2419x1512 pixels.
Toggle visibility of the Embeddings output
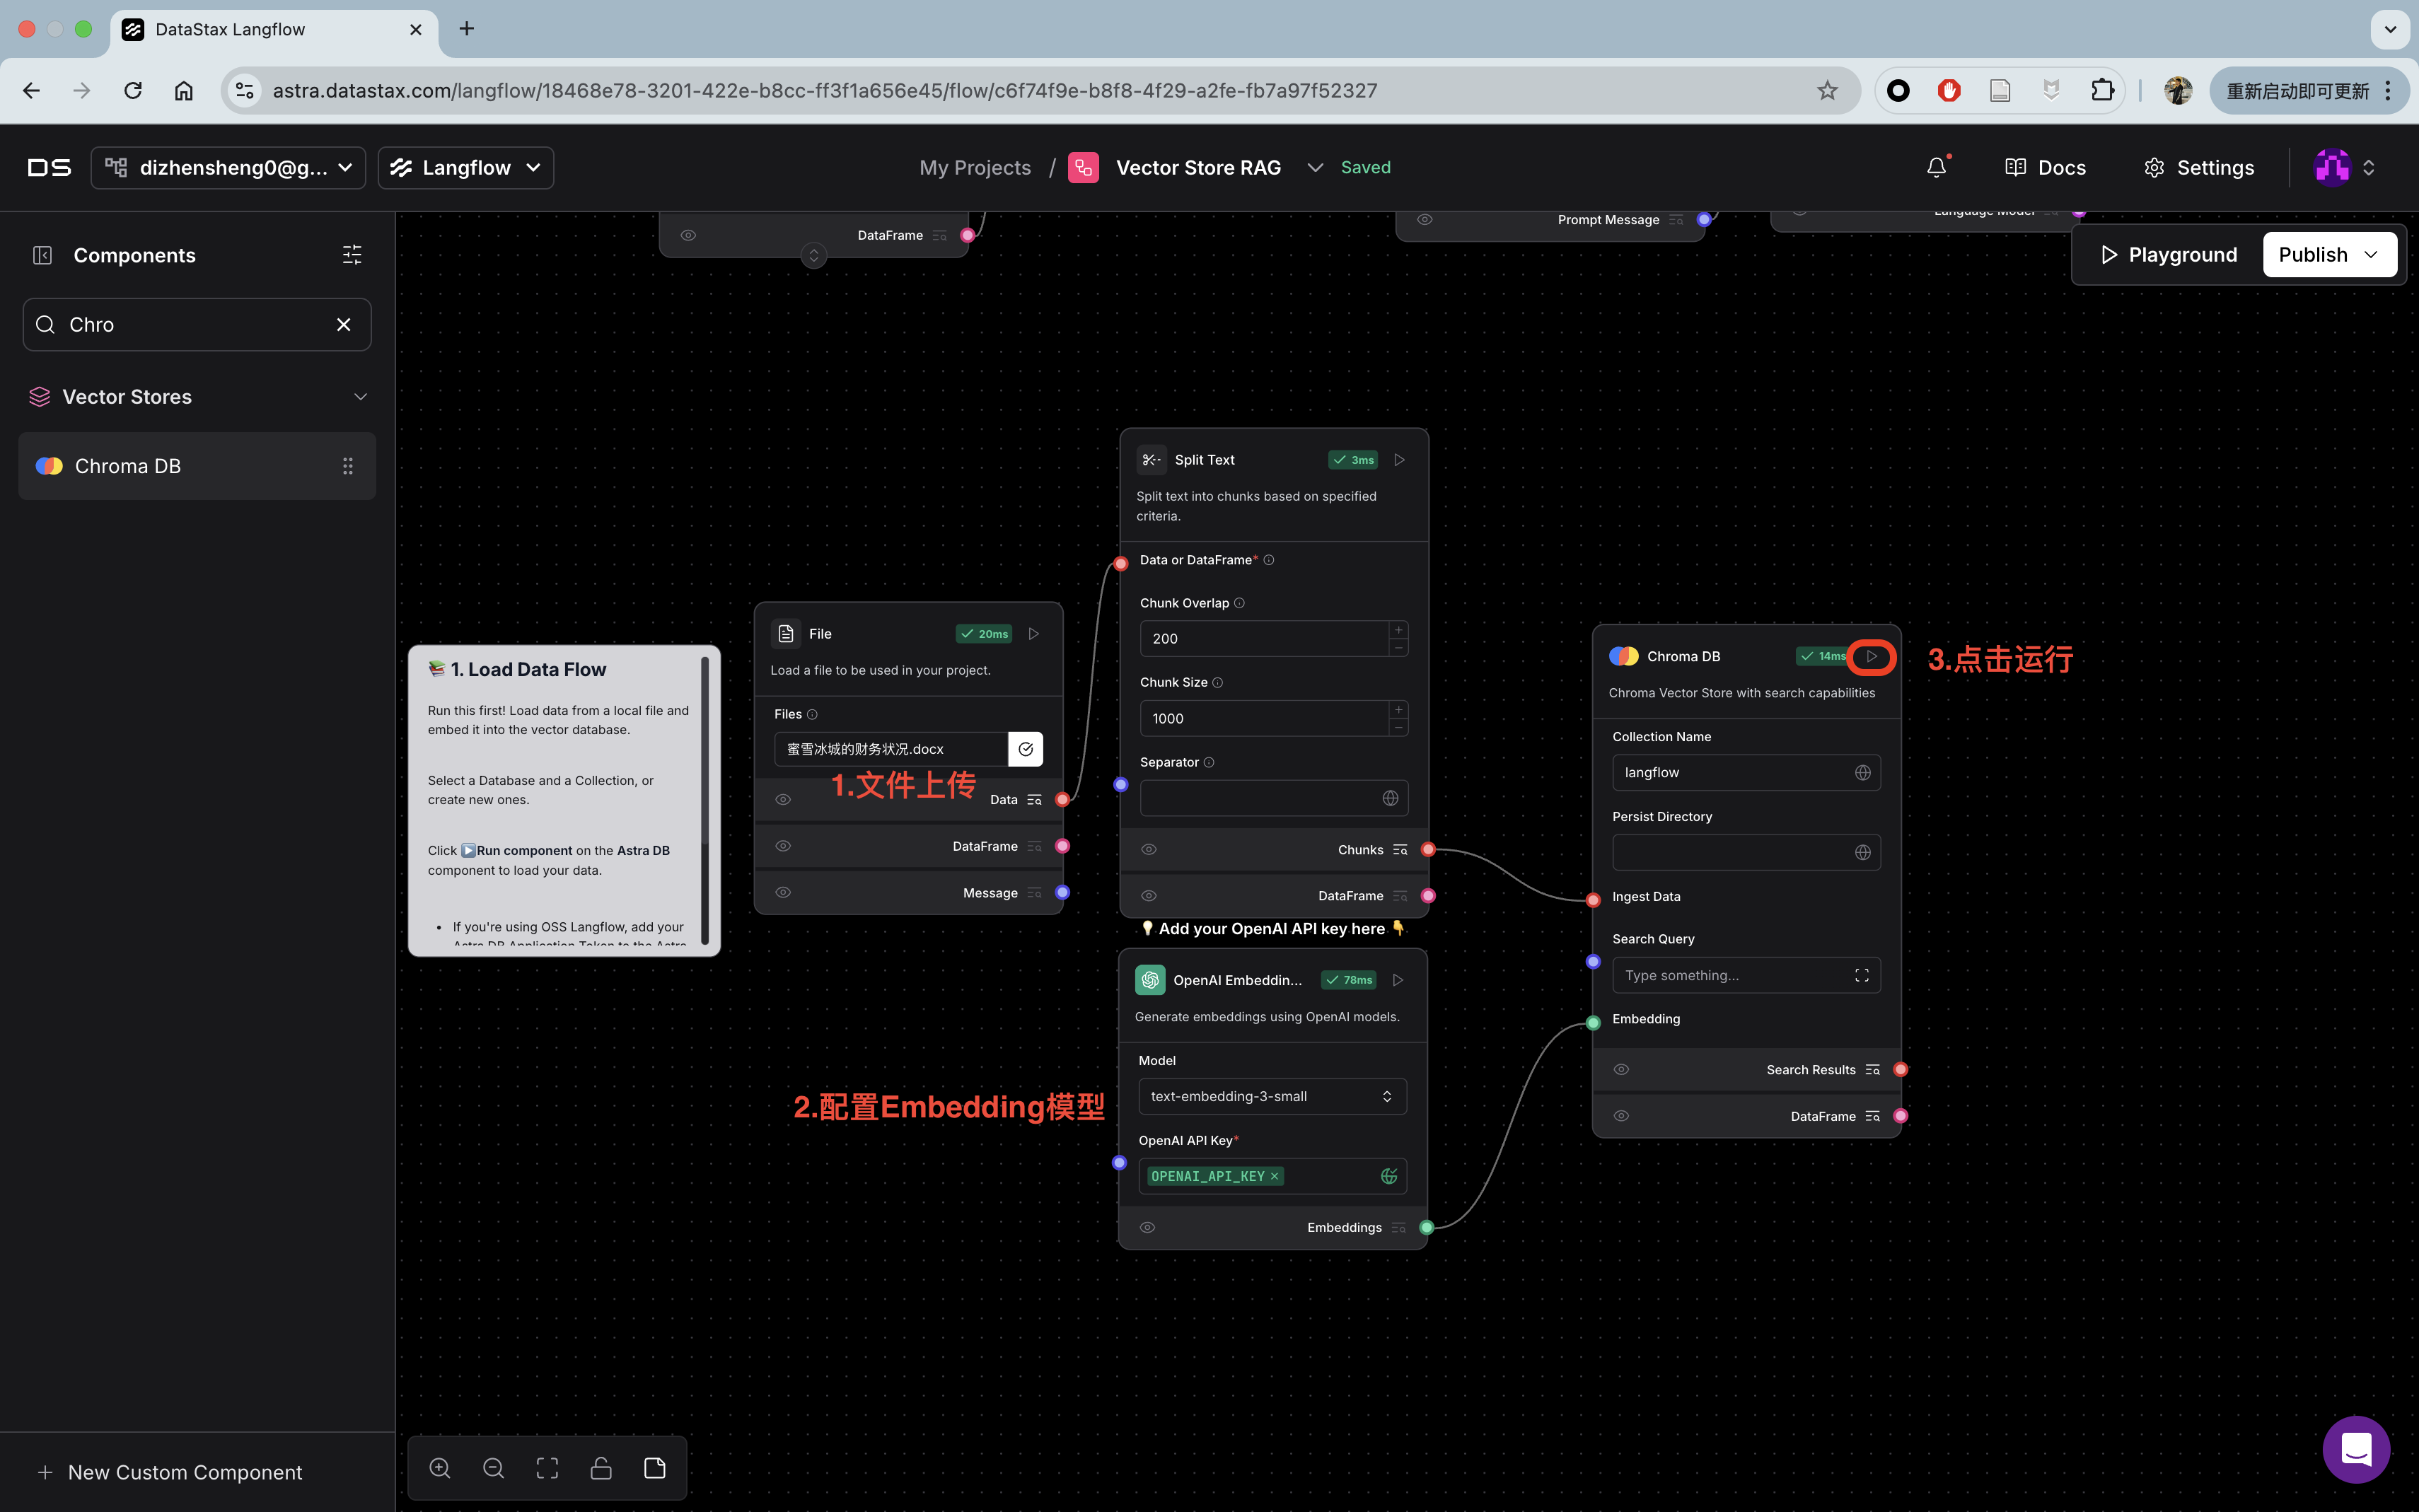(1147, 1228)
